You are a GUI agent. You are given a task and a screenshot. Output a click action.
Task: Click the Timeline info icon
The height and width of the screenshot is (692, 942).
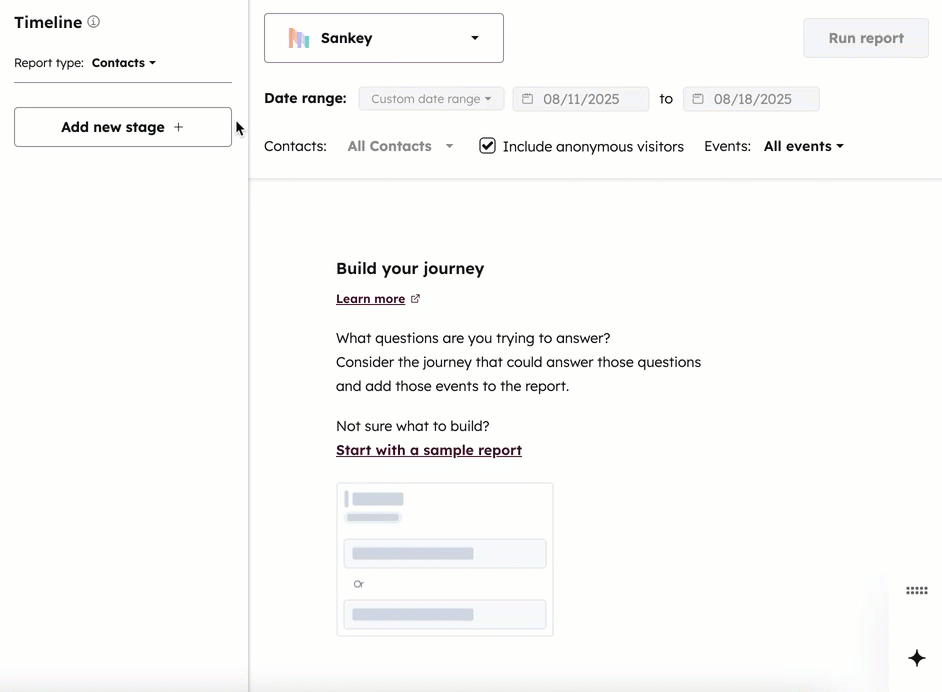94,21
